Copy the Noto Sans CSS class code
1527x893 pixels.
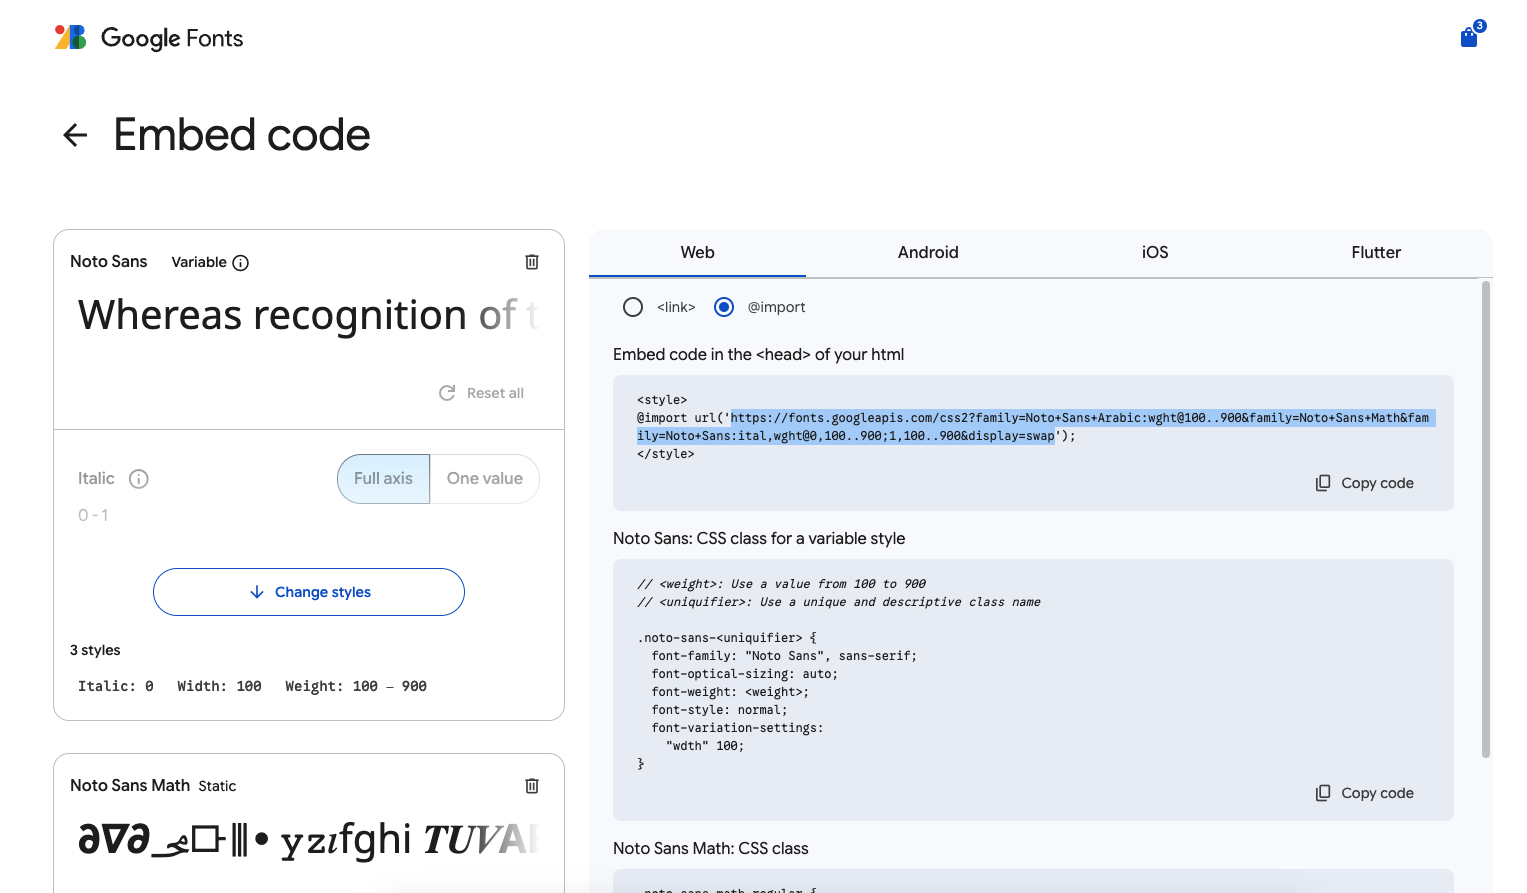click(x=1365, y=793)
